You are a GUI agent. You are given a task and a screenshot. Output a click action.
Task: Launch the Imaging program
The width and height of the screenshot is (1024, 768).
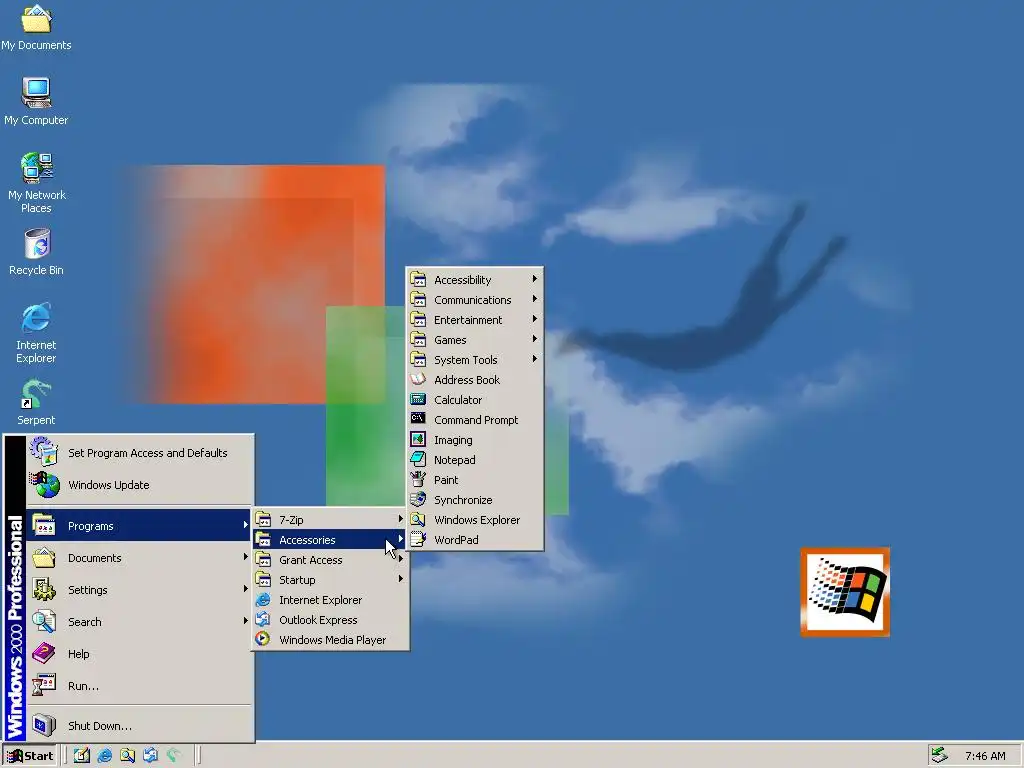click(x=475, y=440)
